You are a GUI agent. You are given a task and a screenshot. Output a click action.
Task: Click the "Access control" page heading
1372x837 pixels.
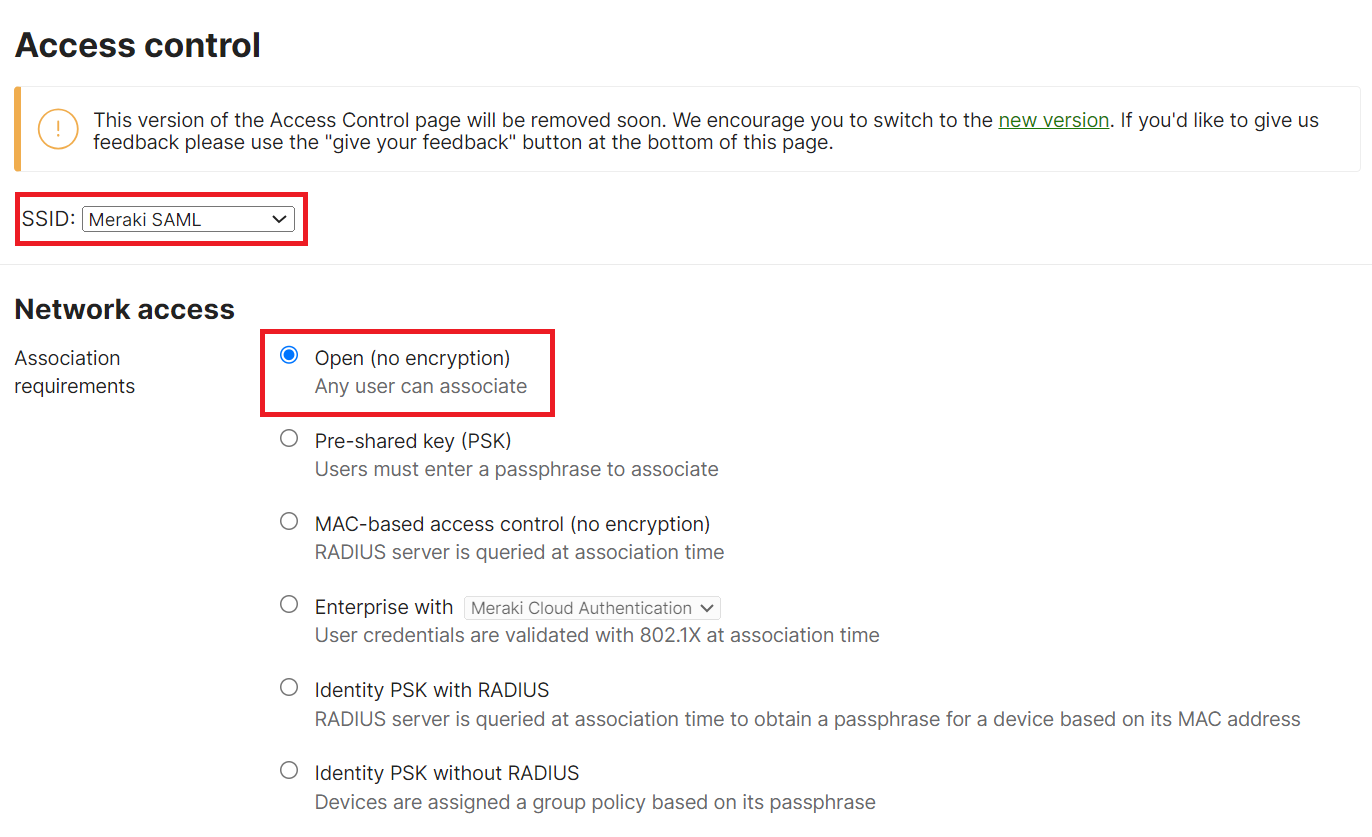click(x=138, y=45)
